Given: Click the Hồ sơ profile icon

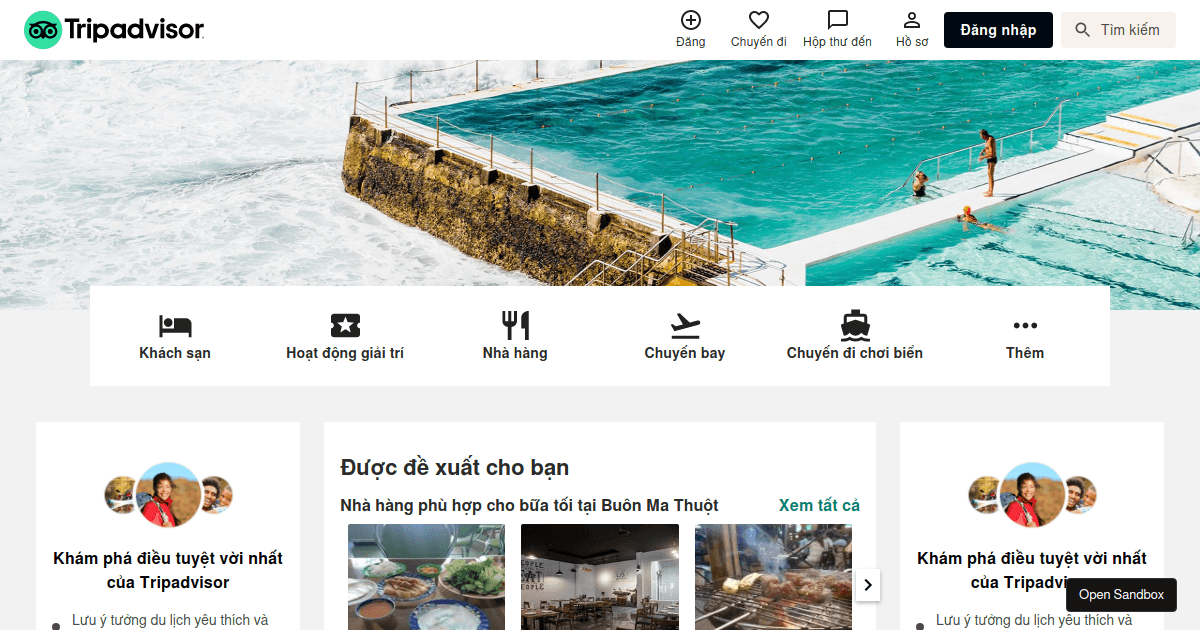Looking at the screenshot, I should click(911, 20).
